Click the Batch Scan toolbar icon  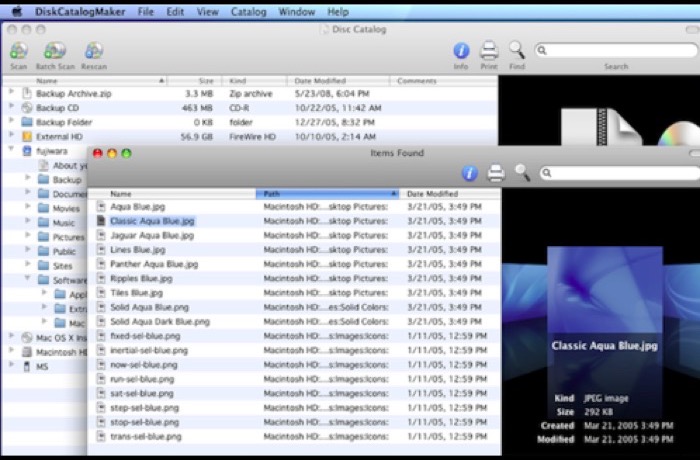(55, 51)
